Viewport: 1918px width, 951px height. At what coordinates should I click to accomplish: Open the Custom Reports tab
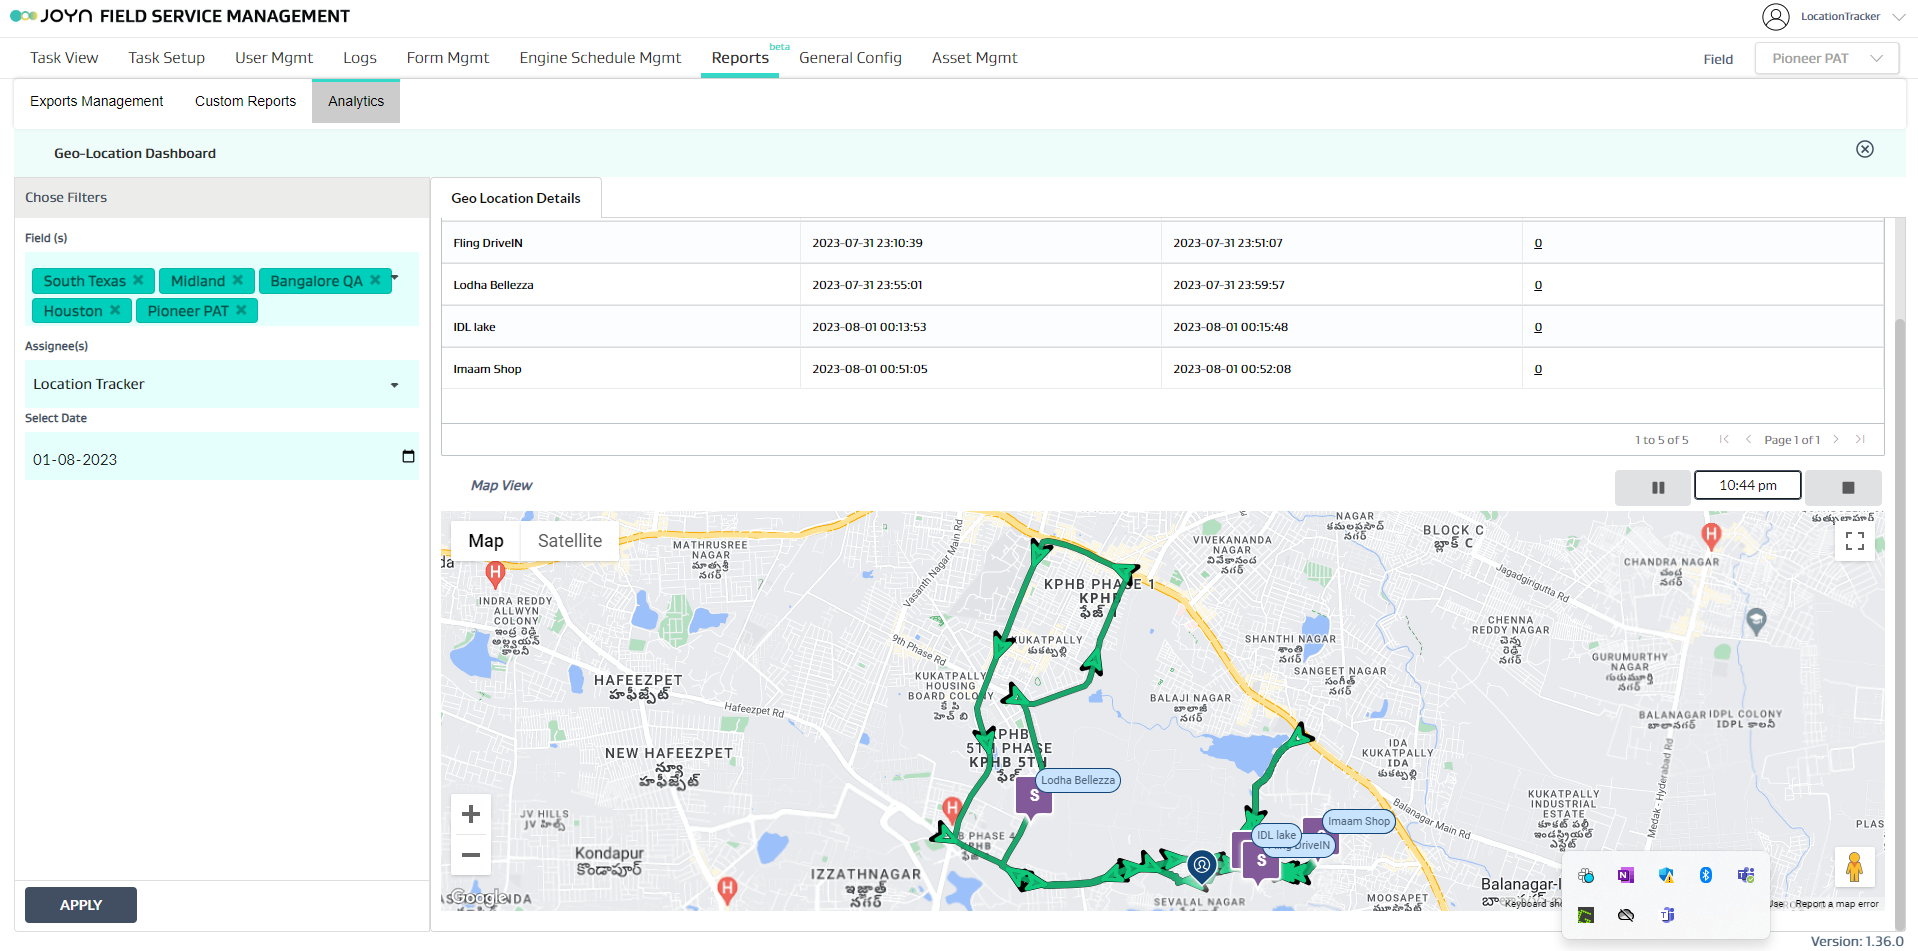[245, 101]
